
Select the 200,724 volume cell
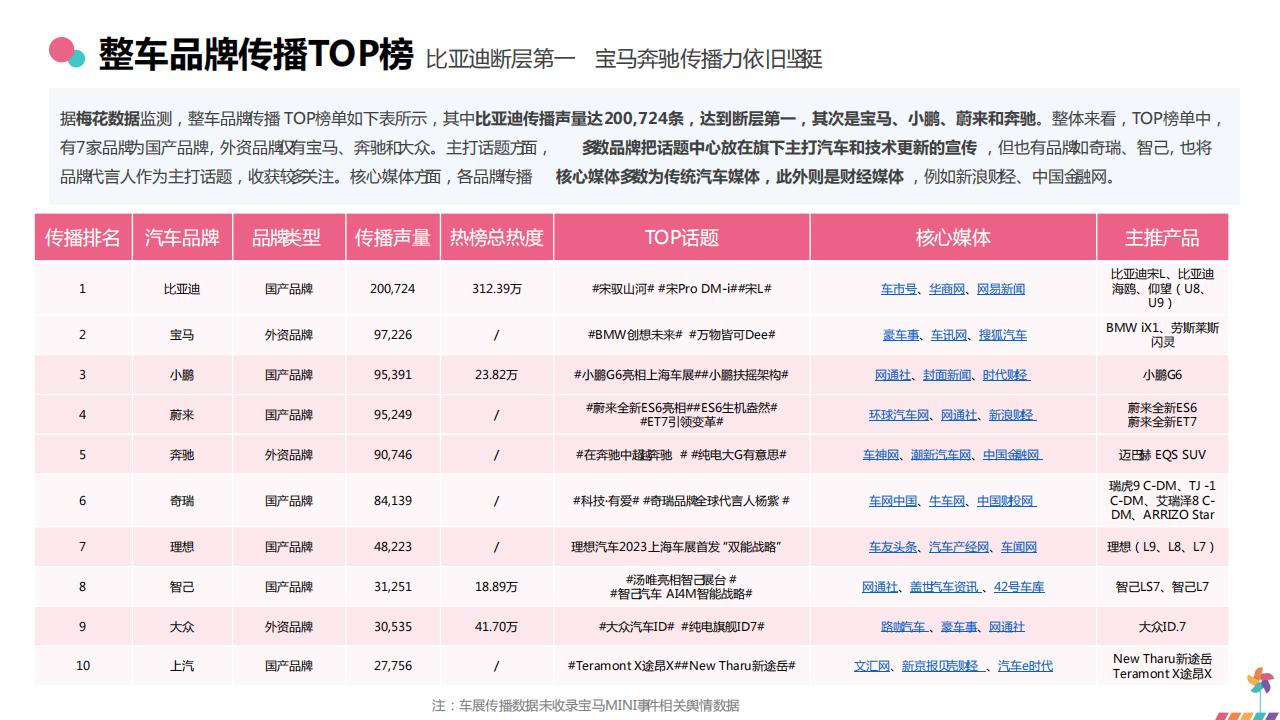tap(393, 289)
